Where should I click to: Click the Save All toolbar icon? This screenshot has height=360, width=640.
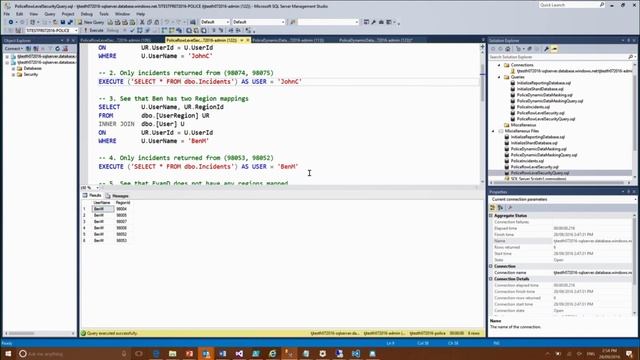(70, 22)
